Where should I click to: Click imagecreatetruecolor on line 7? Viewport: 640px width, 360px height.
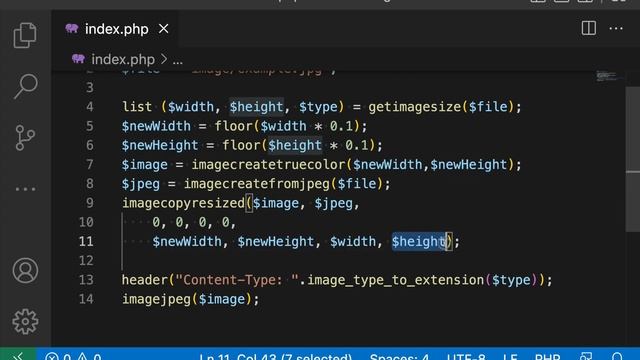point(269,164)
